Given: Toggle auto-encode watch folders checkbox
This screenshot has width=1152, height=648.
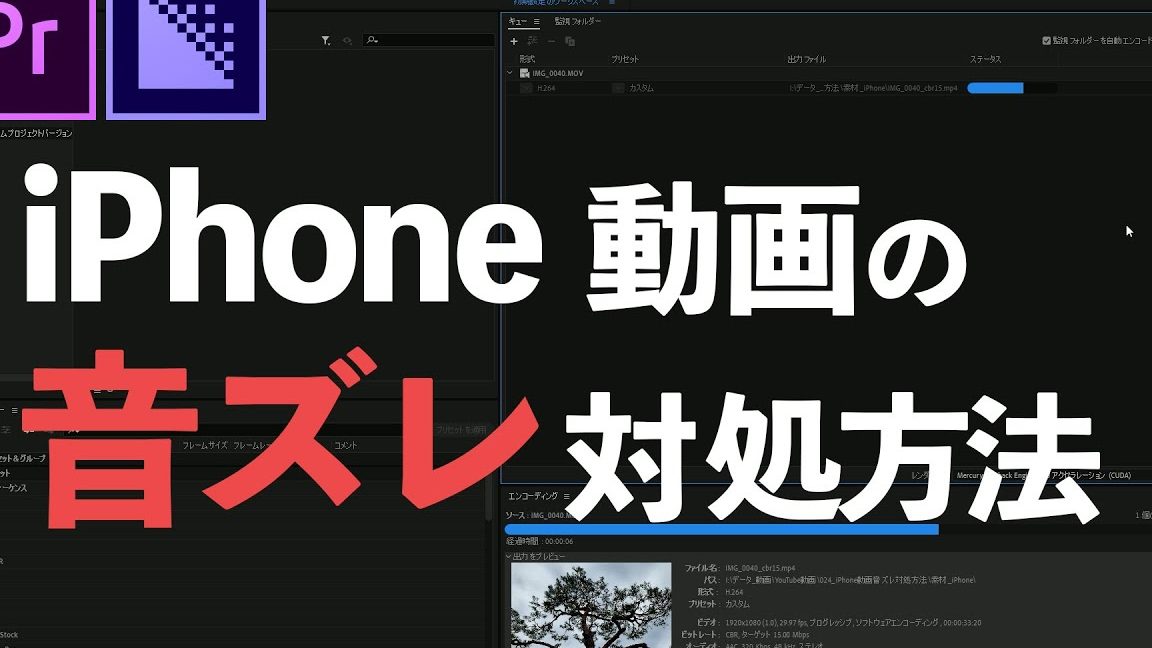Looking at the screenshot, I should 1046,40.
